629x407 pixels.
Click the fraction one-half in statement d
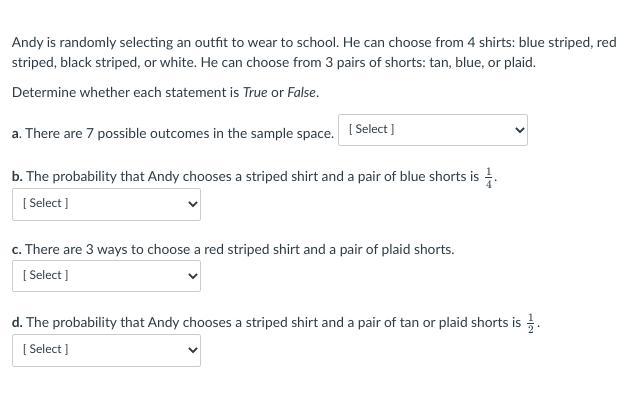click(531, 324)
